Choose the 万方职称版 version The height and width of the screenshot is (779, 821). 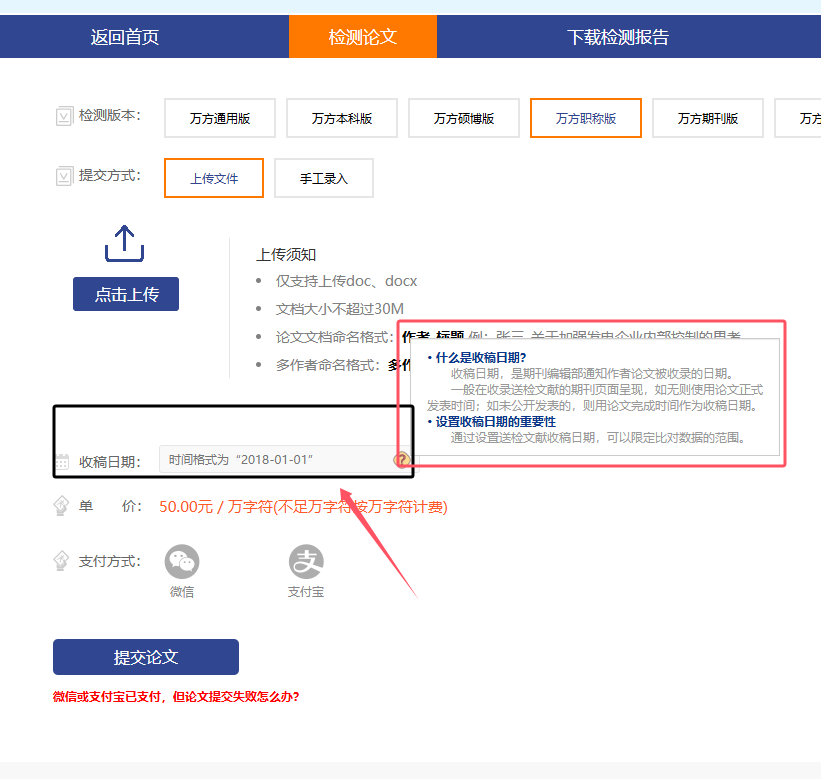coord(586,118)
